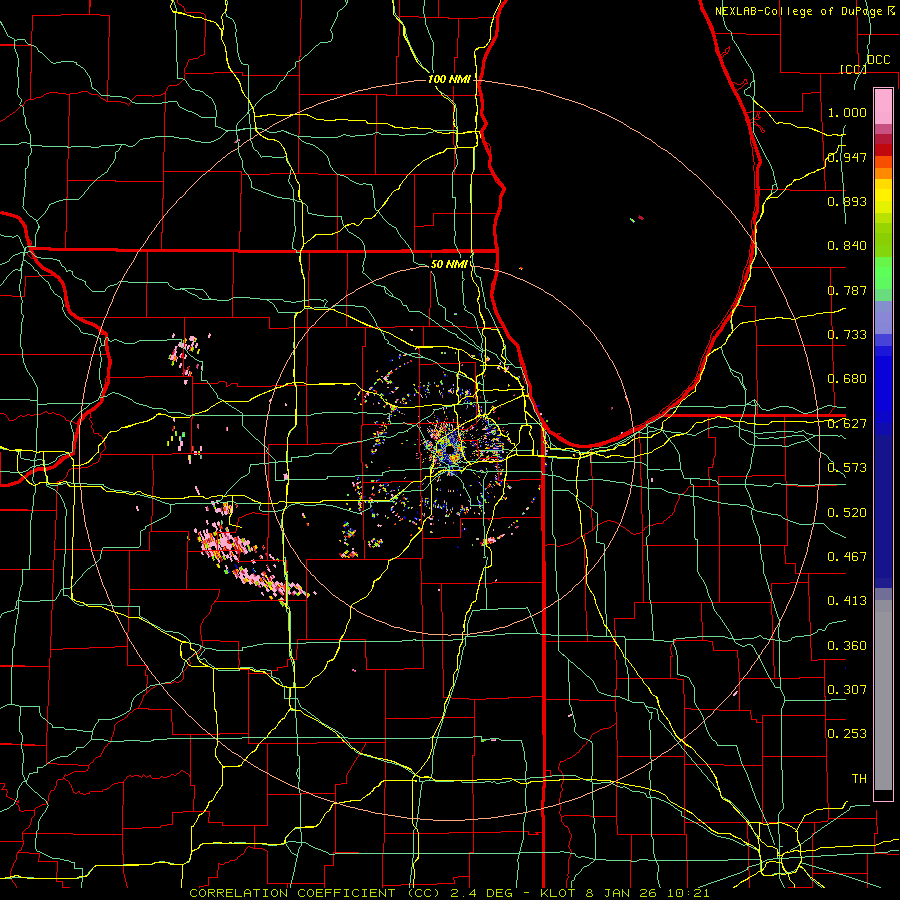The width and height of the screenshot is (900, 900).
Task: Select the 0.520 scale value
Action: pyautogui.click(x=847, y=513)
